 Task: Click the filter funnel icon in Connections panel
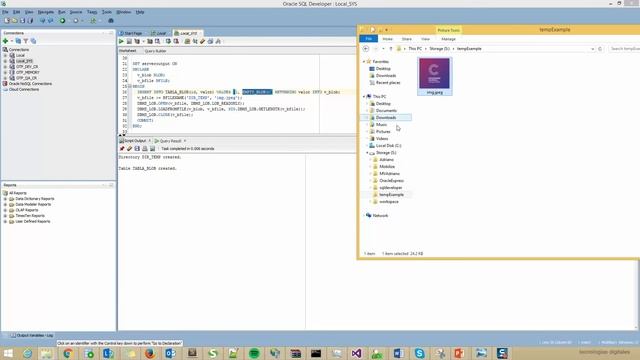pyautogui.click(x=26, y=41)
